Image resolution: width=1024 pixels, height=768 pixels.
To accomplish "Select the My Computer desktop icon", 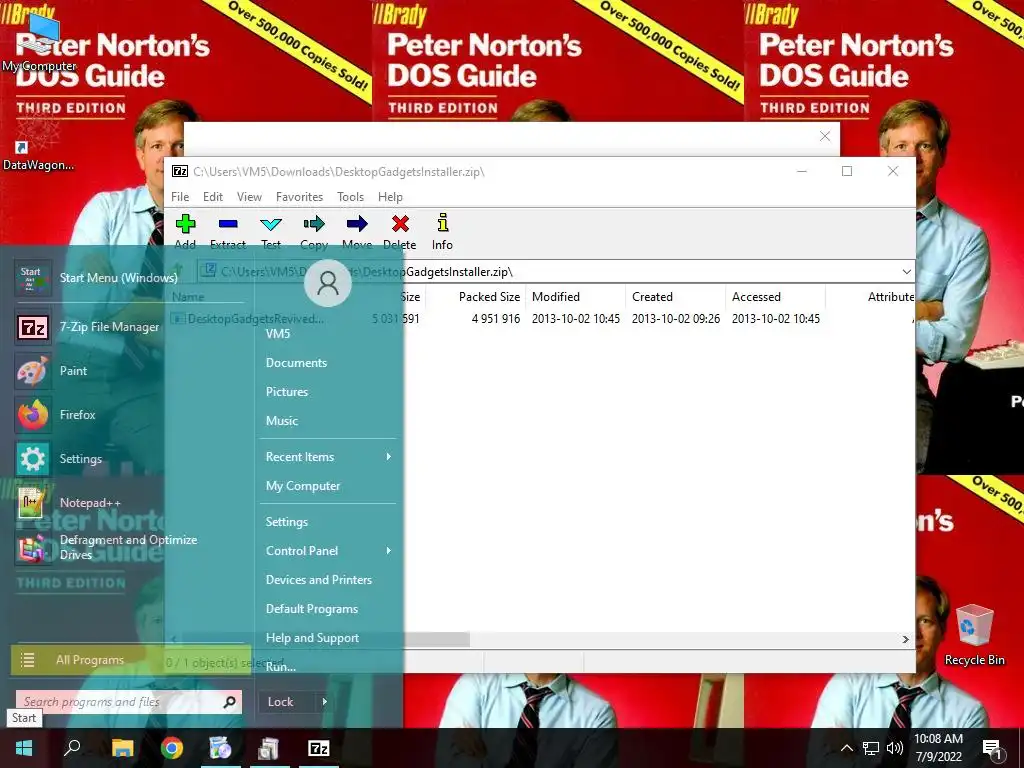I will point(39,43).
